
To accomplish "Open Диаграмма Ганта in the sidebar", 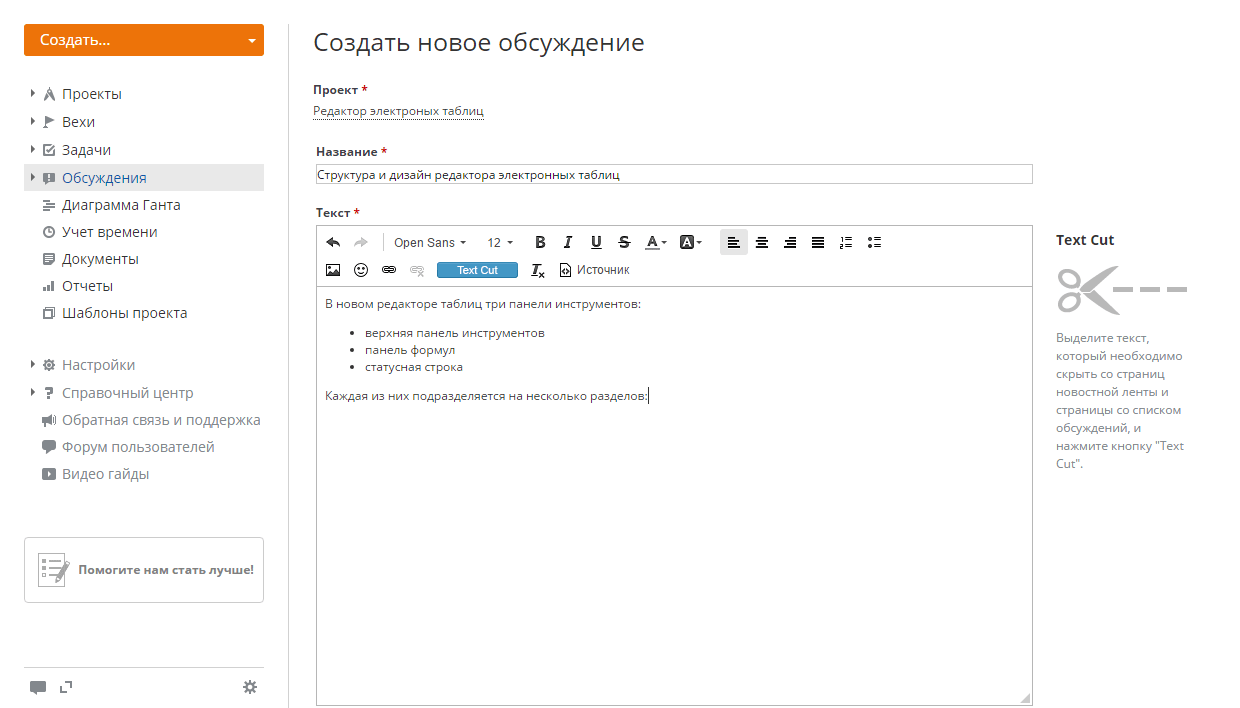I will point(121,205).
